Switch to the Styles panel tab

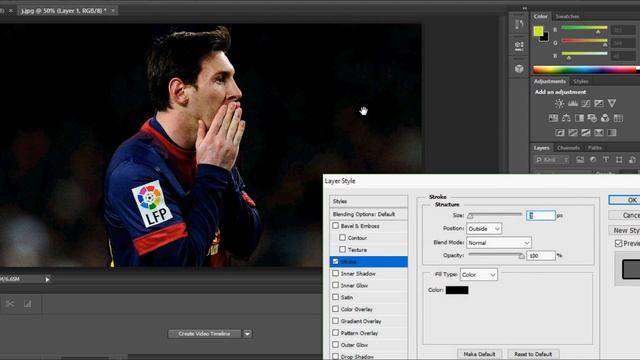pyautogui.click(x=580, y=81)
